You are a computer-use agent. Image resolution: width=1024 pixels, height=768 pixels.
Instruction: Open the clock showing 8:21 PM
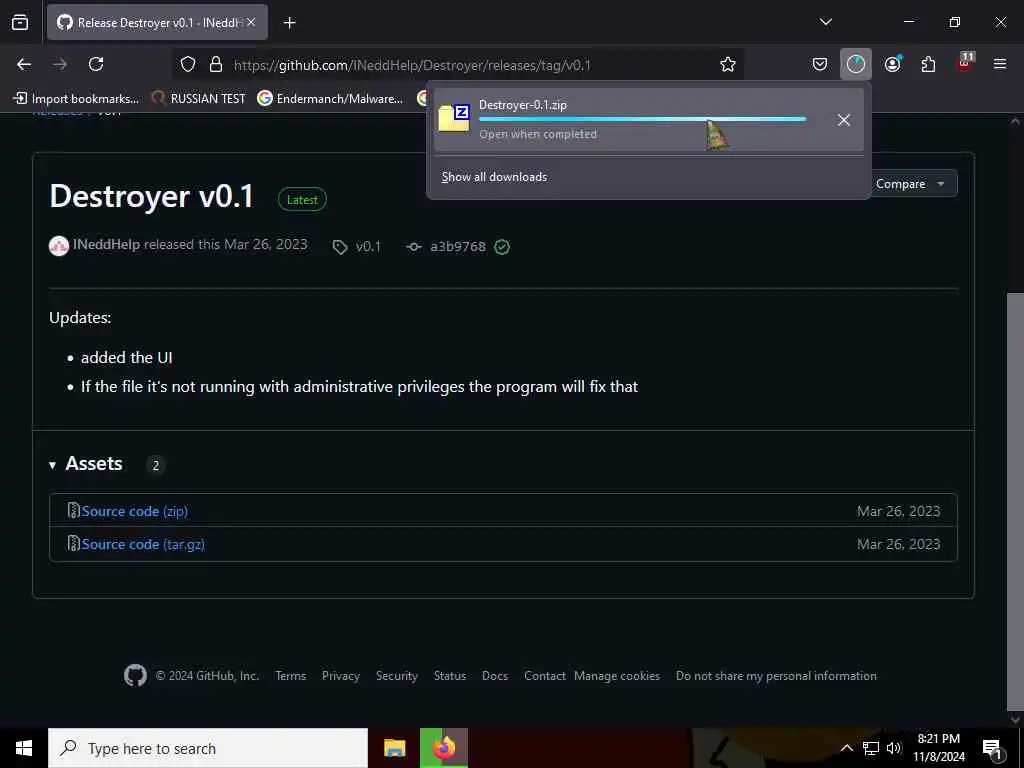click(938, 748)
